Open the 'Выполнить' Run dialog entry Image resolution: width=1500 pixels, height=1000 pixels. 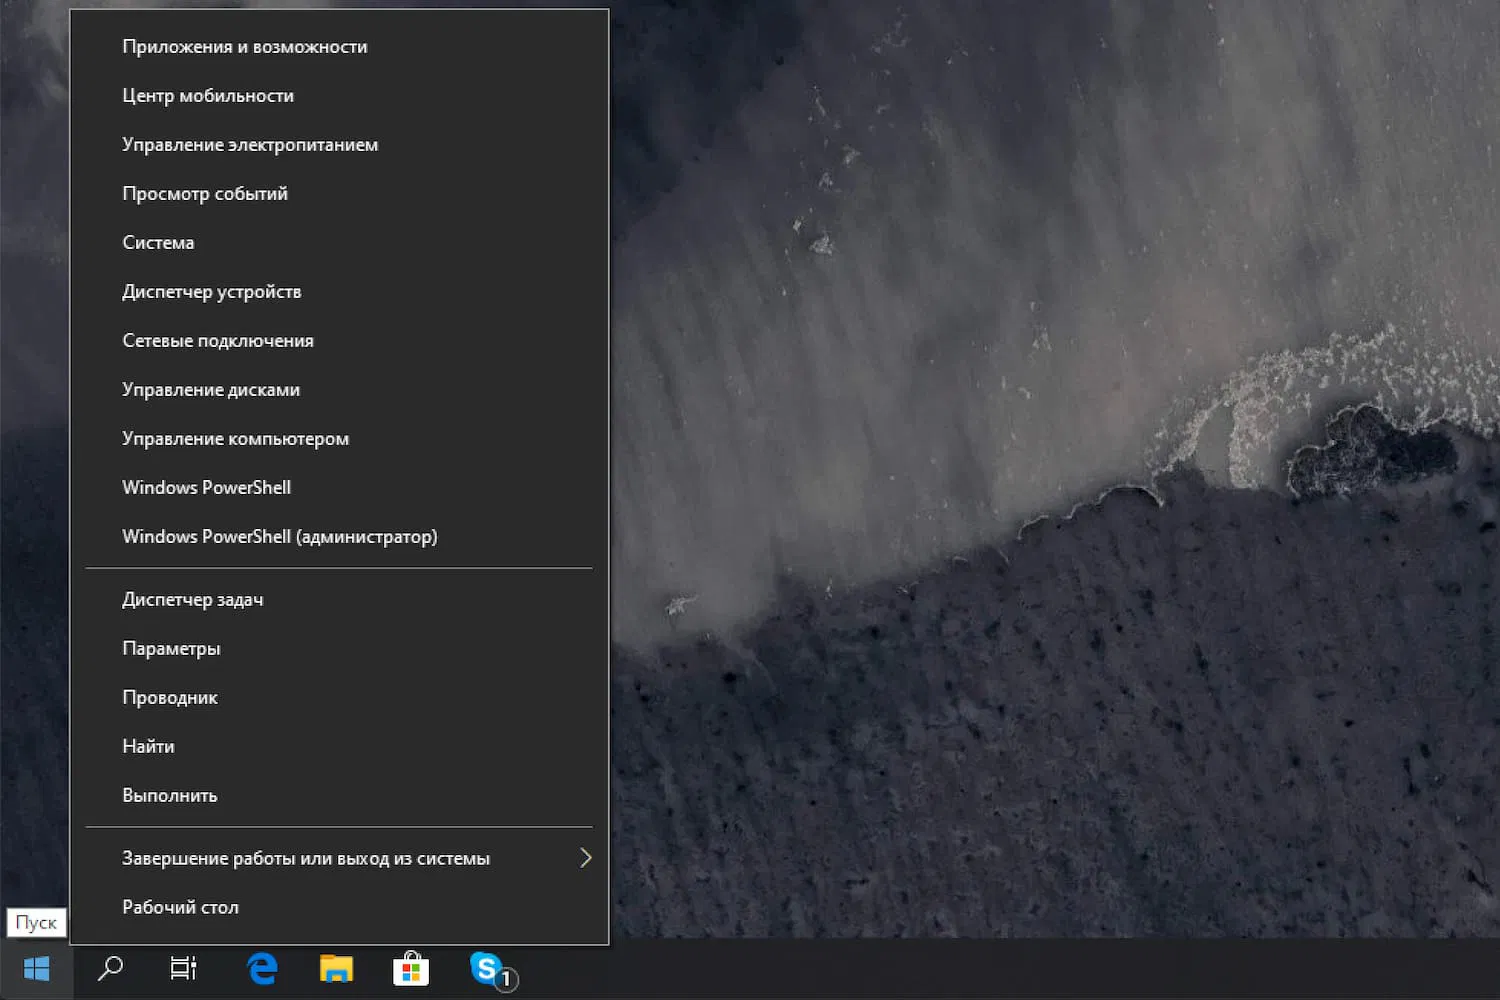point(339,796)
